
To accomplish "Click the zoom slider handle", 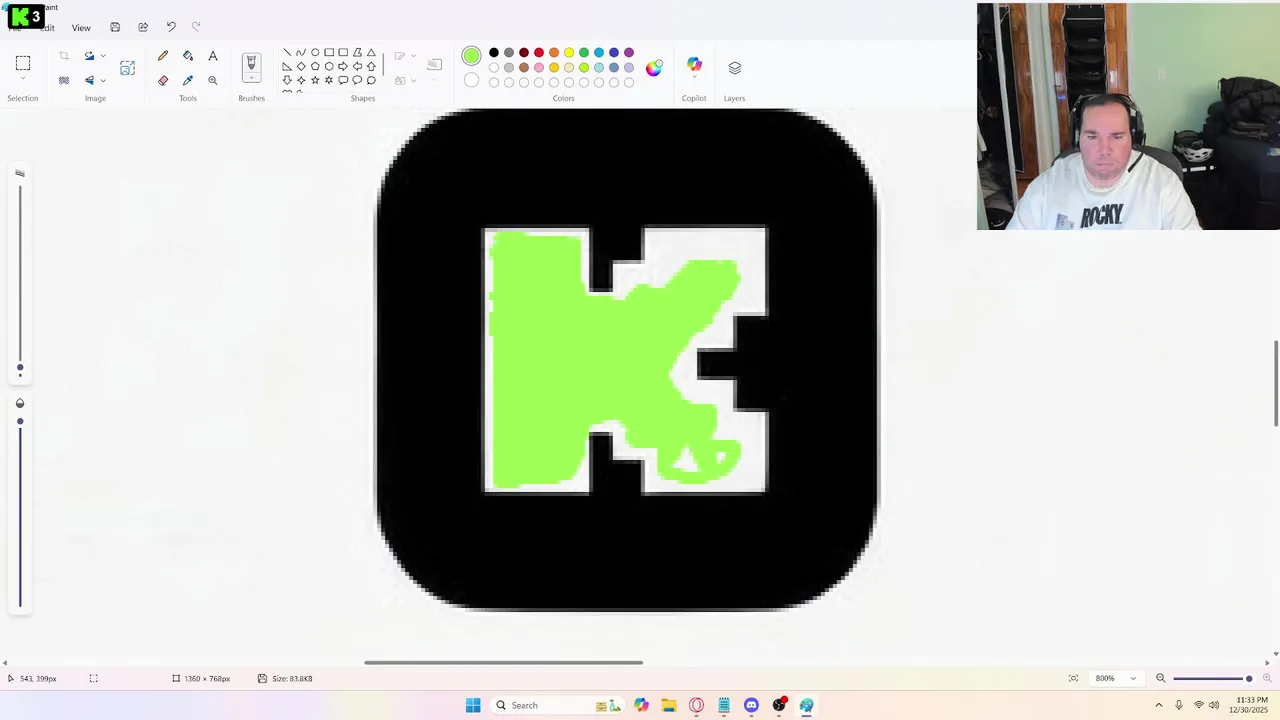I will pos(1248,678).
